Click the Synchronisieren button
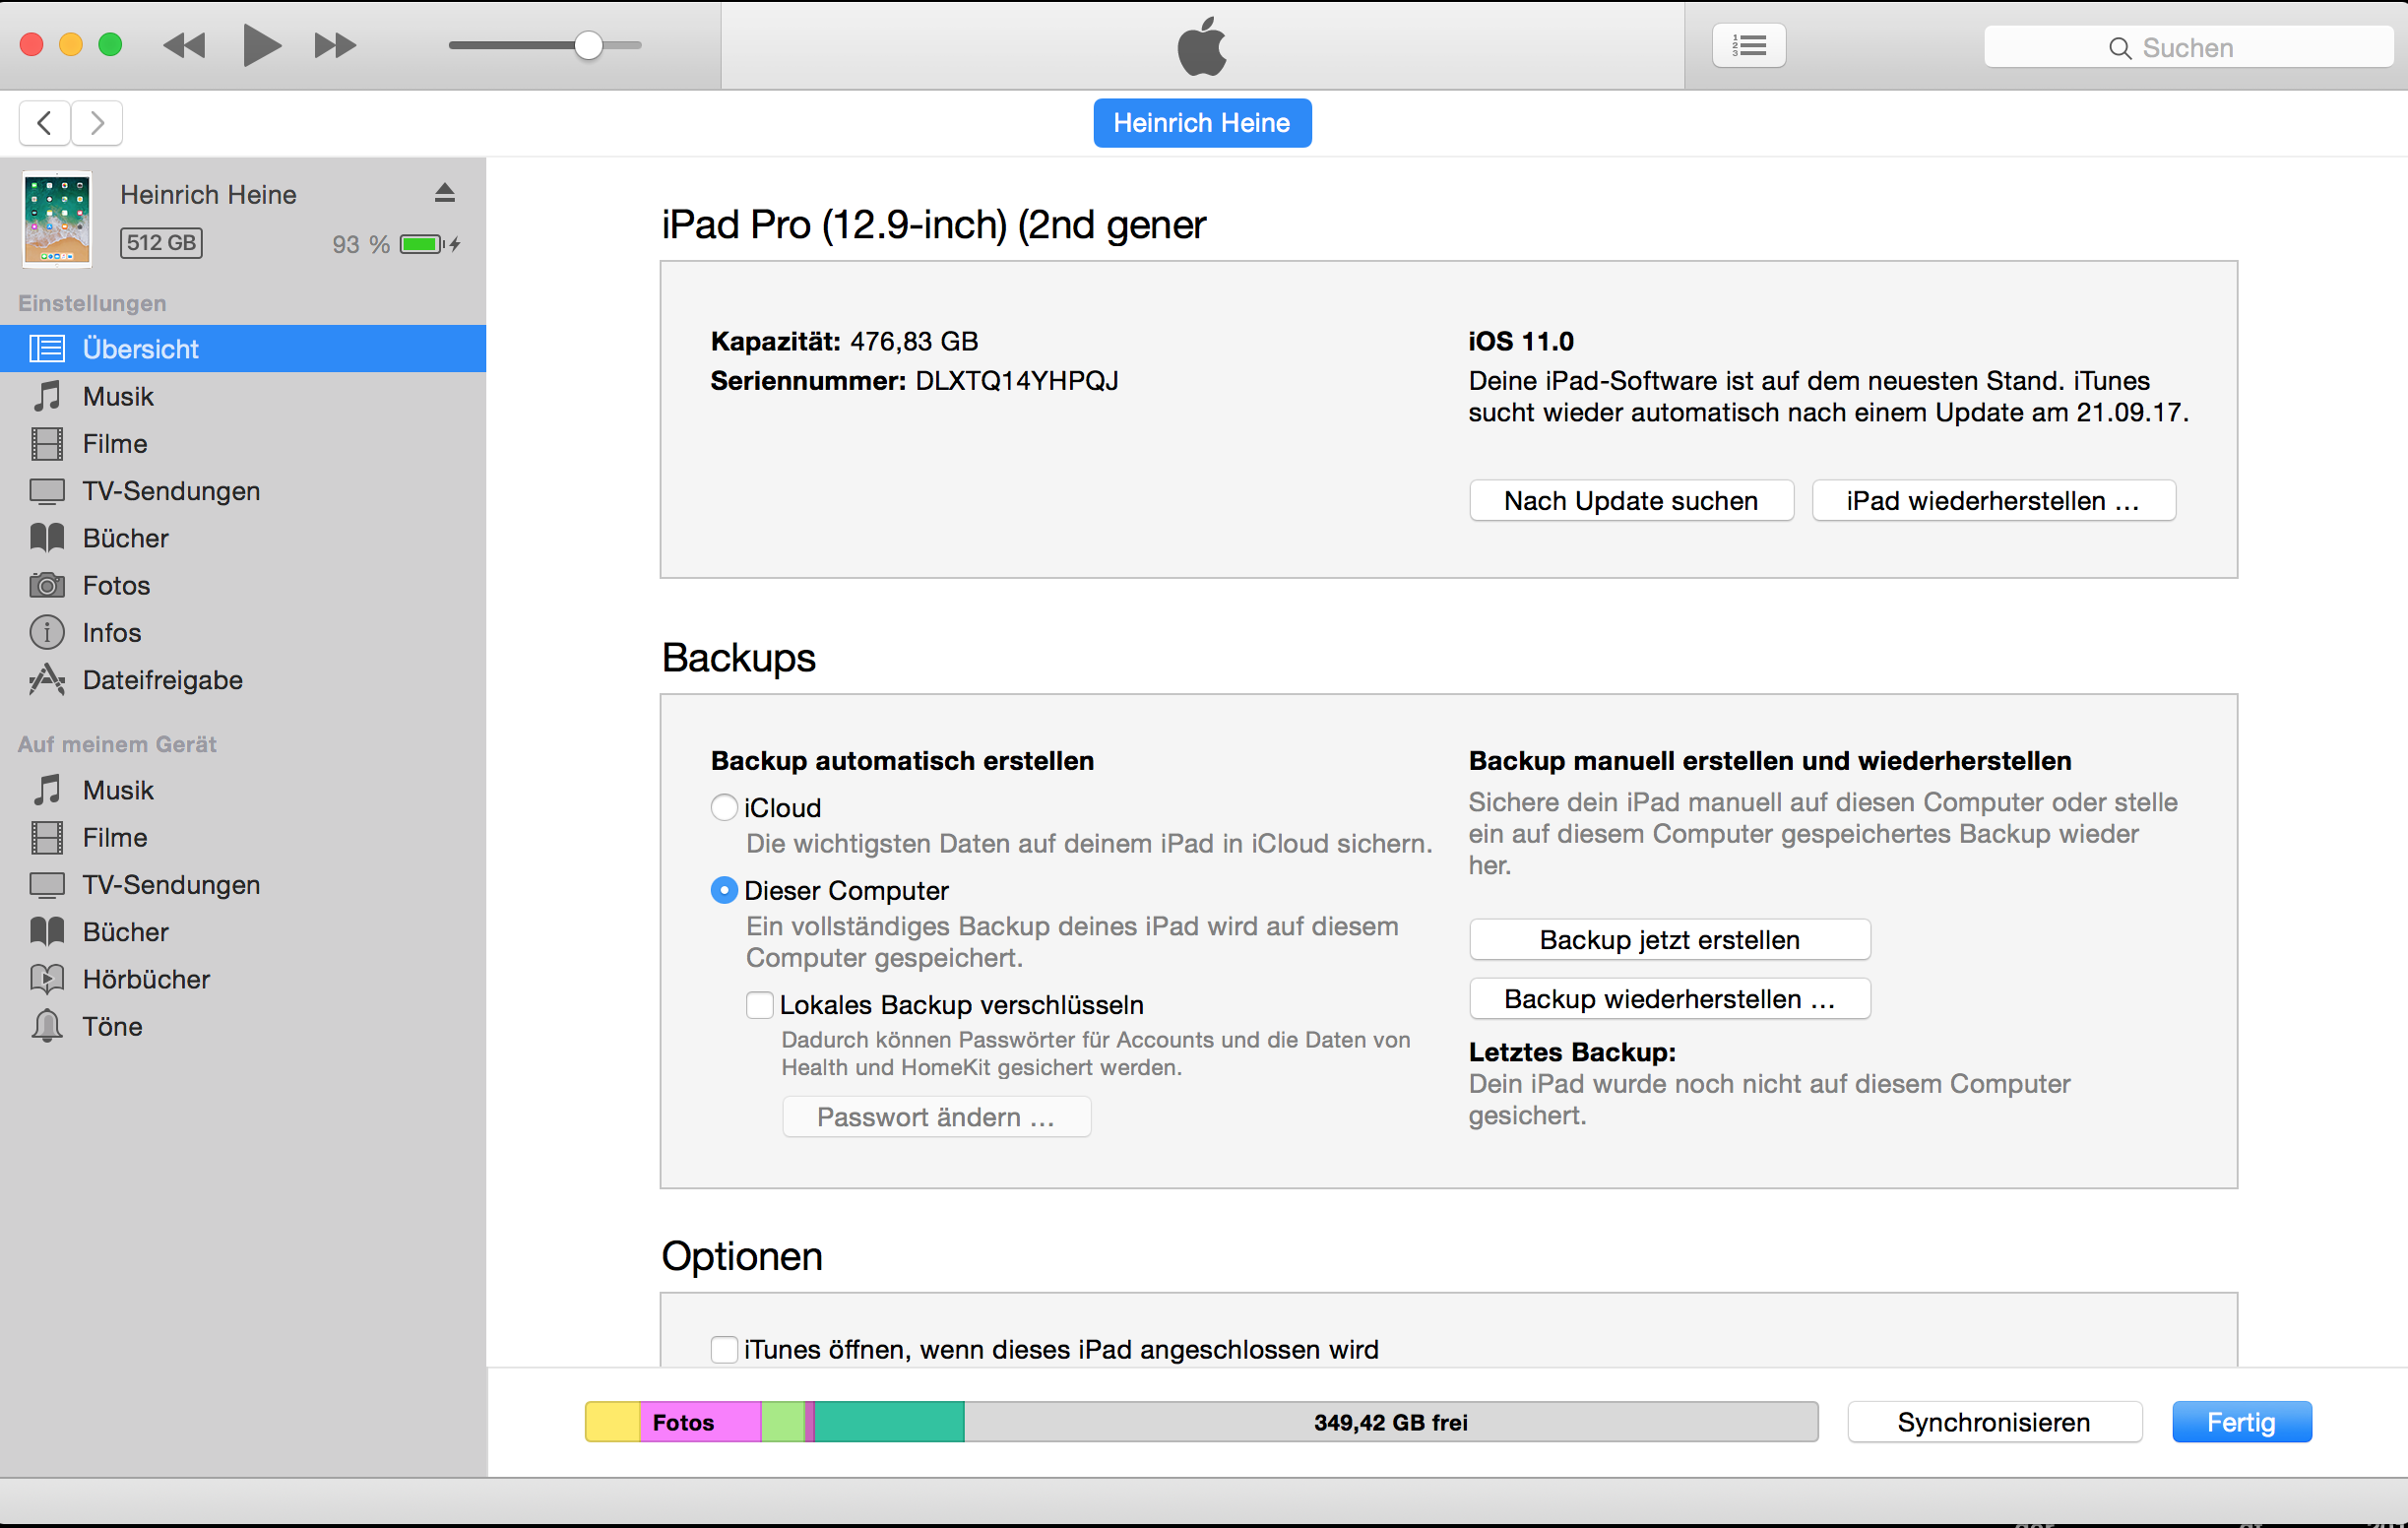The height and width of the screenshot is (1528, 2408). pos(1993,1422)
